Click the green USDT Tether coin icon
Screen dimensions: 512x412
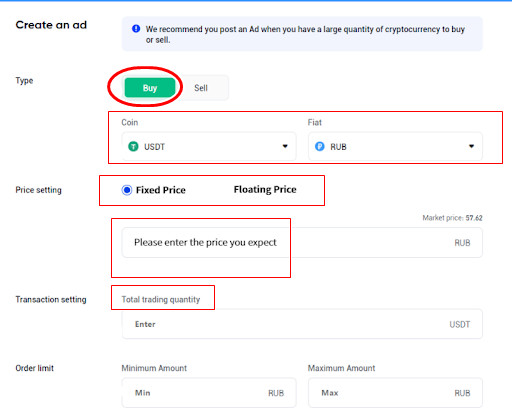click(133, 146)
